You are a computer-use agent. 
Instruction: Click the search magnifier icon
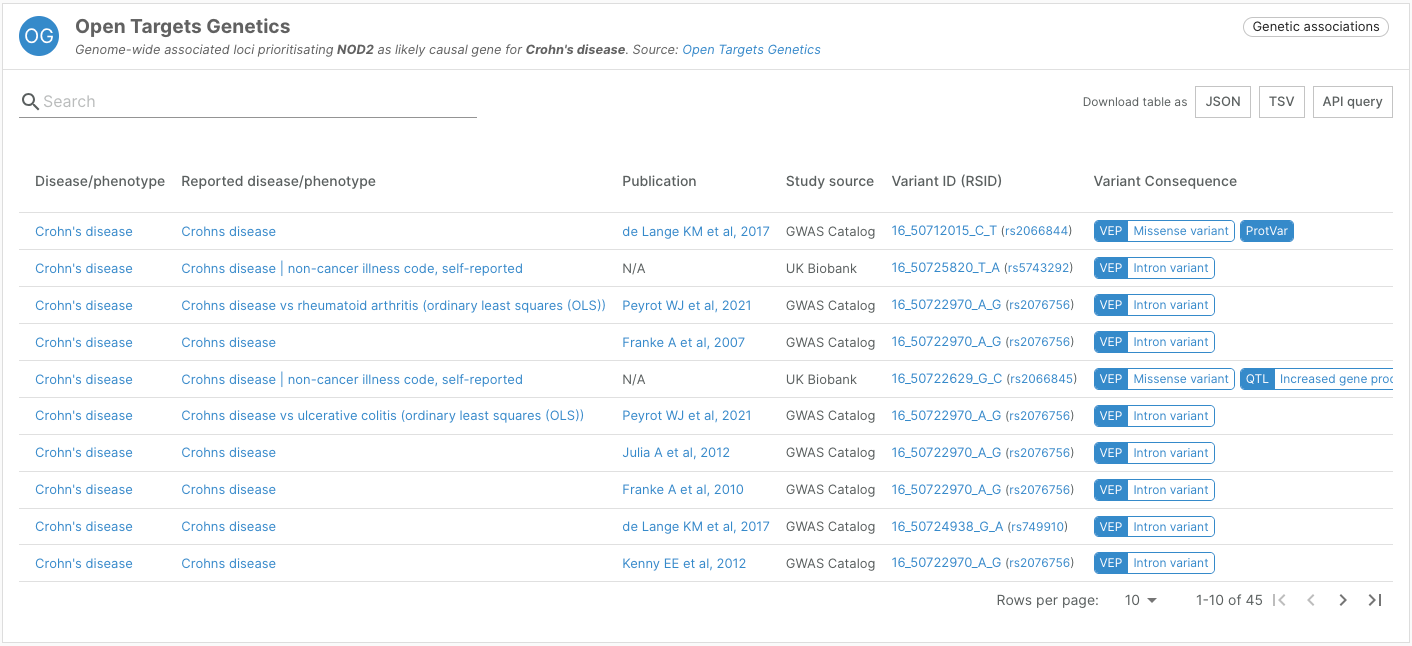pos(30,101)
